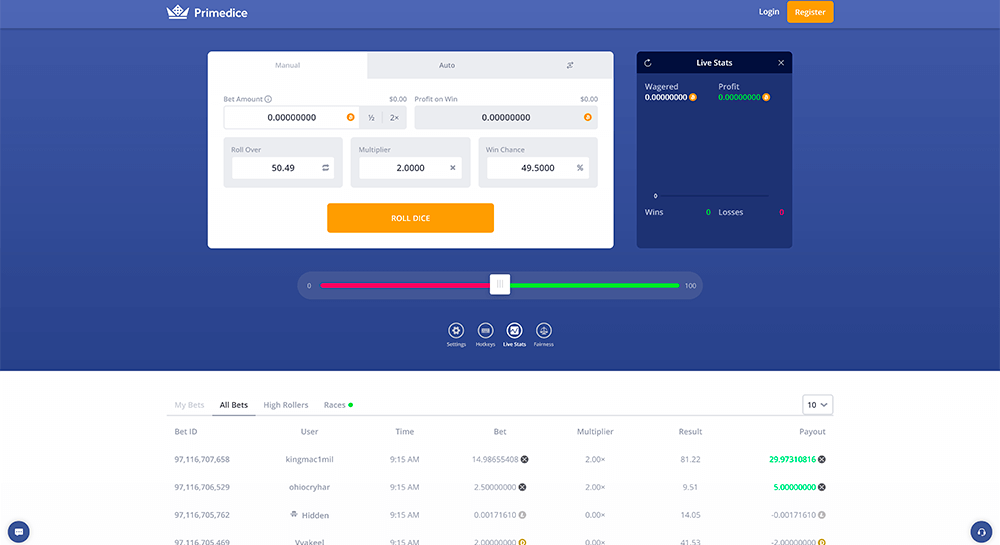
Task: Open the live chat bubble icon
Action: pos(18,531)
